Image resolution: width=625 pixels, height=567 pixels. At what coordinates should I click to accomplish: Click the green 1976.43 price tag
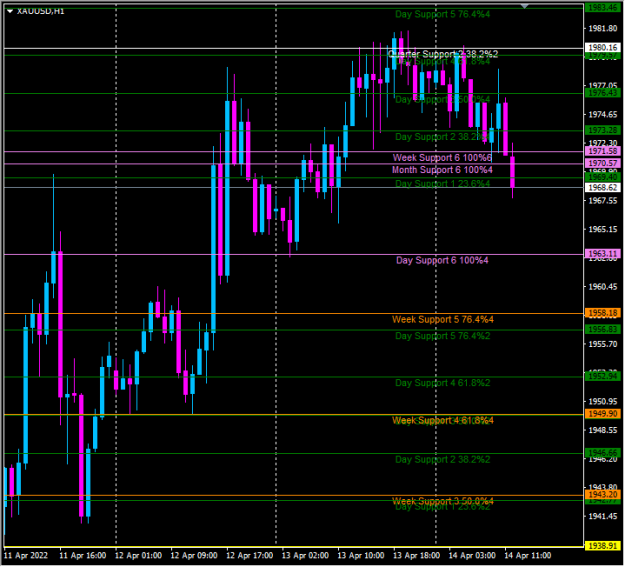[603, 93]
